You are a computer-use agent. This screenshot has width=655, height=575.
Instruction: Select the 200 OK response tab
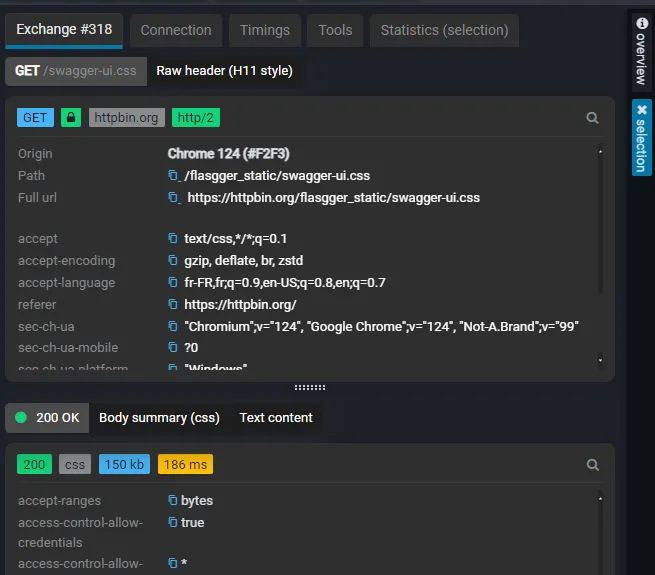47,417
